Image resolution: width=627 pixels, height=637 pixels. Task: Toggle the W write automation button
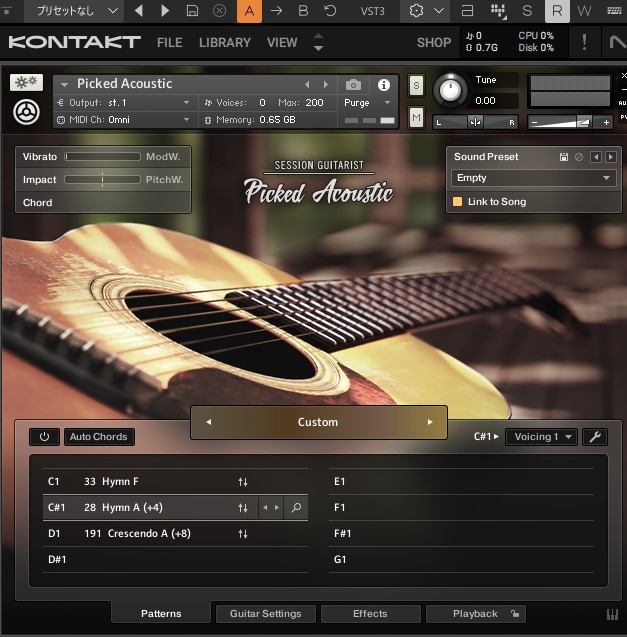tap(584, 11)
